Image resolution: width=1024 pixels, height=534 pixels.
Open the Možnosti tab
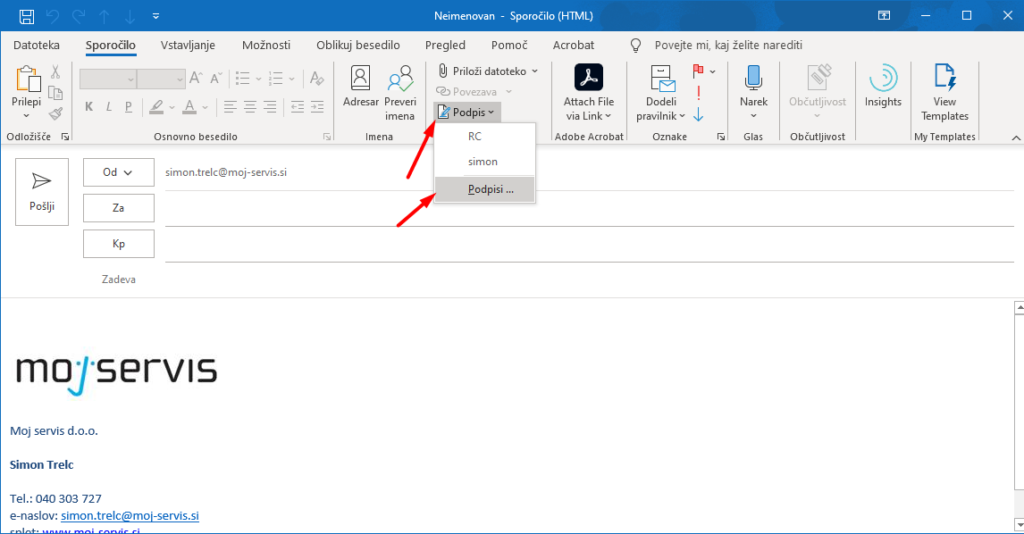pos(266,45)
